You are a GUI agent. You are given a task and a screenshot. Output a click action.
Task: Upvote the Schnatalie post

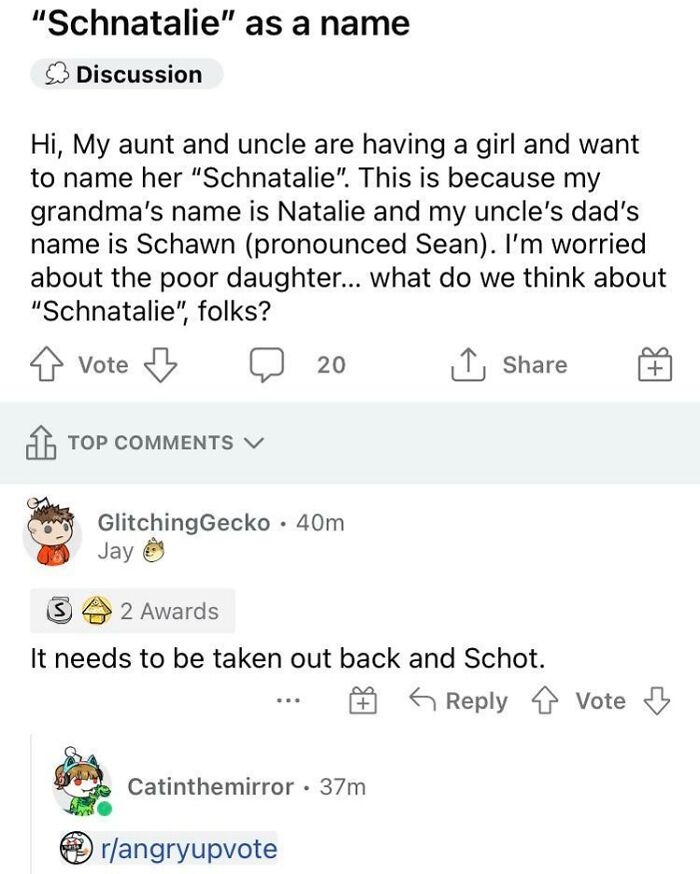(x=45, y=364)
